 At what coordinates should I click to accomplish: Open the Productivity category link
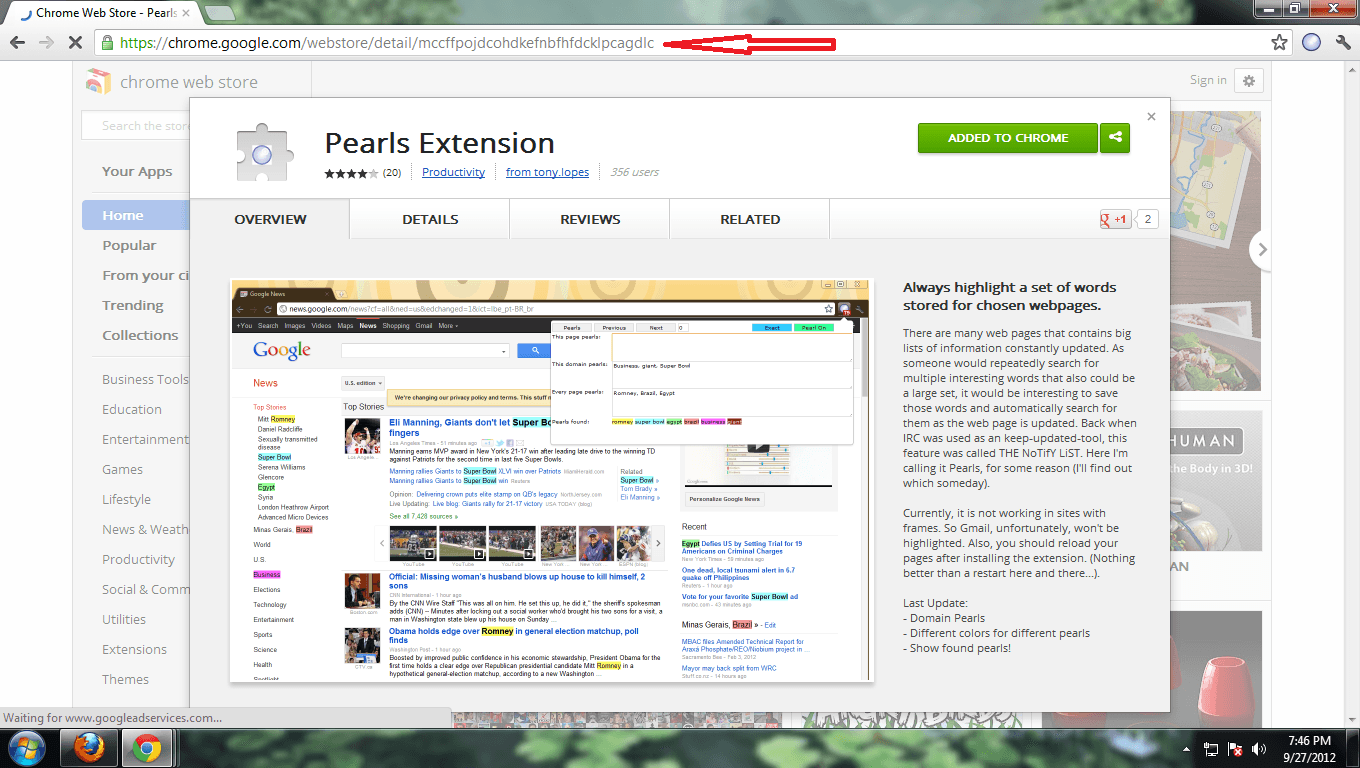(453, 171)
